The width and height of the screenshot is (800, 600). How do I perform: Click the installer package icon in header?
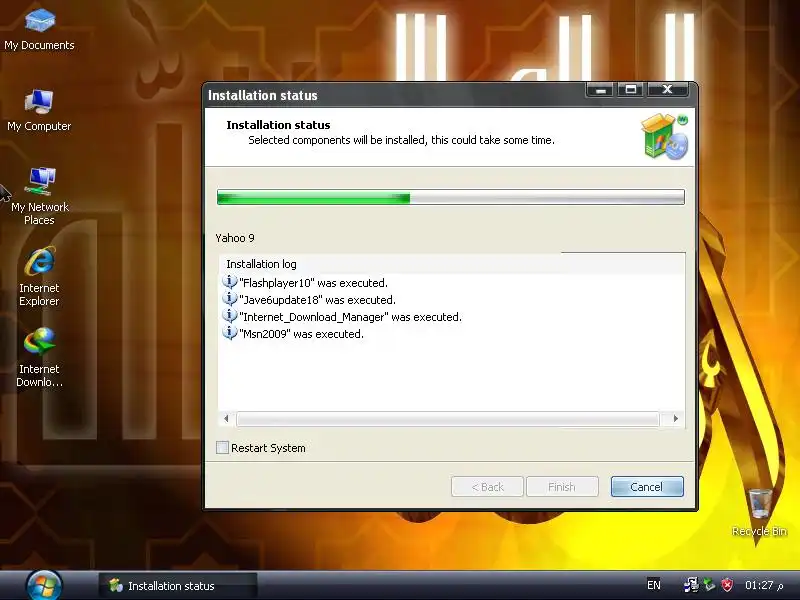click(665, 136)
